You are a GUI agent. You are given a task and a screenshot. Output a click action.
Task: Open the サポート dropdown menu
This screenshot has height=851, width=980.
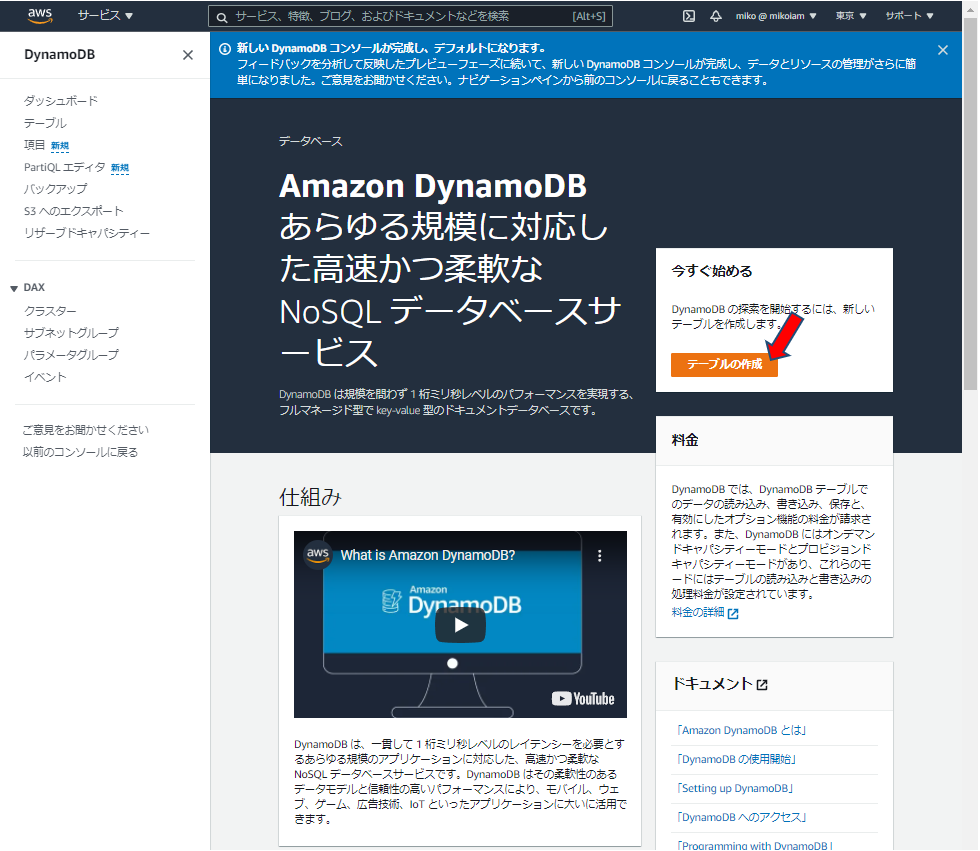click(x=909, y=16)
